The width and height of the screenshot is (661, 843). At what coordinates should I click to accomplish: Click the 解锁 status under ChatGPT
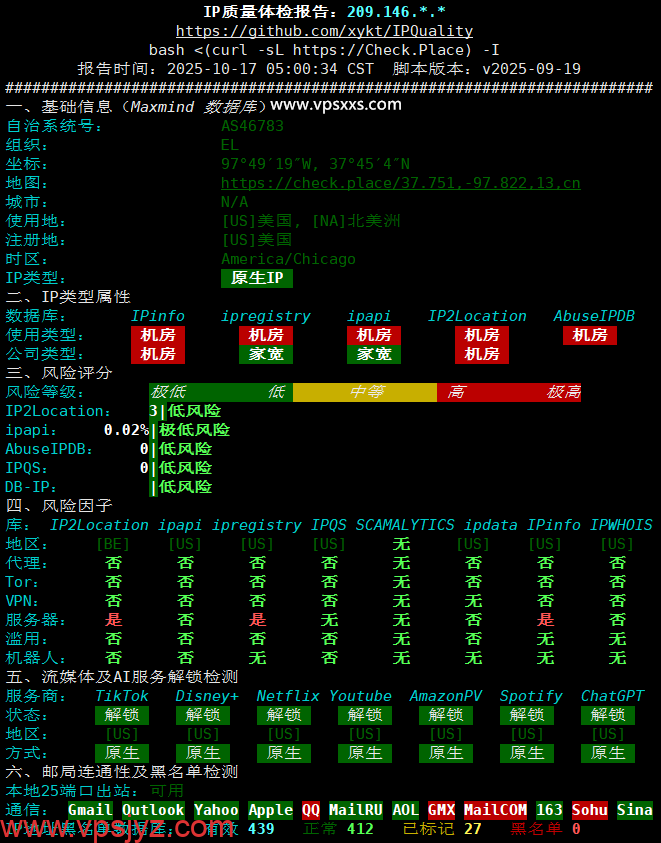click(x=608, y=715)
